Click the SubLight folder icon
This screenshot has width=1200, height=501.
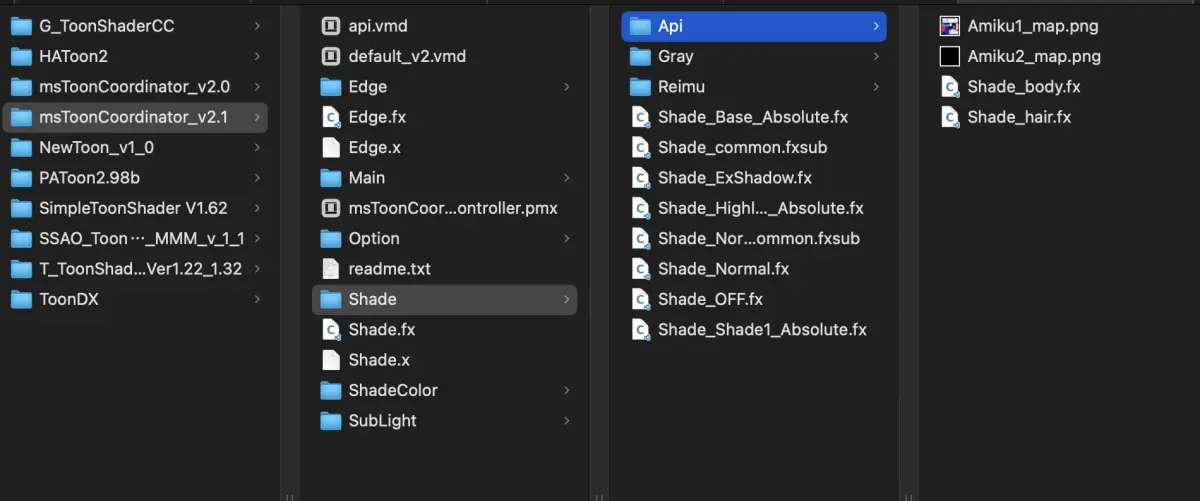tap(331, 421)
